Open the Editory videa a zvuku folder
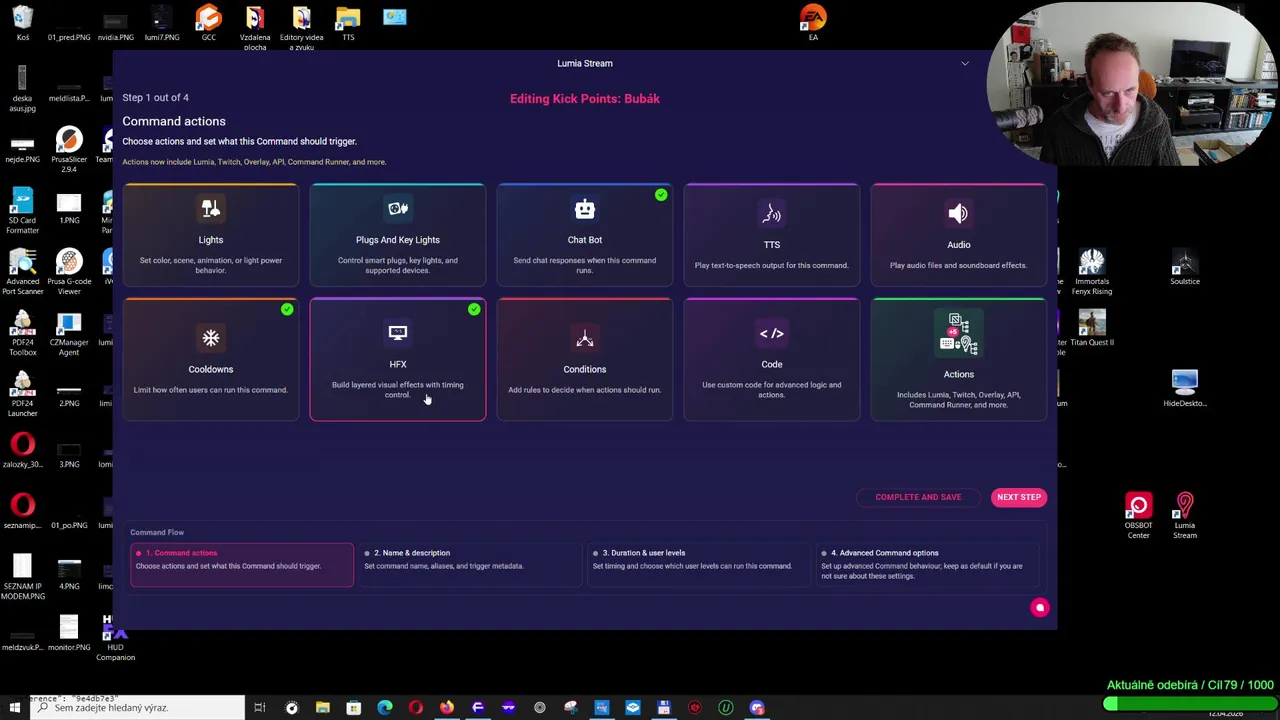The image size is (1280, 720). point(301,27)
